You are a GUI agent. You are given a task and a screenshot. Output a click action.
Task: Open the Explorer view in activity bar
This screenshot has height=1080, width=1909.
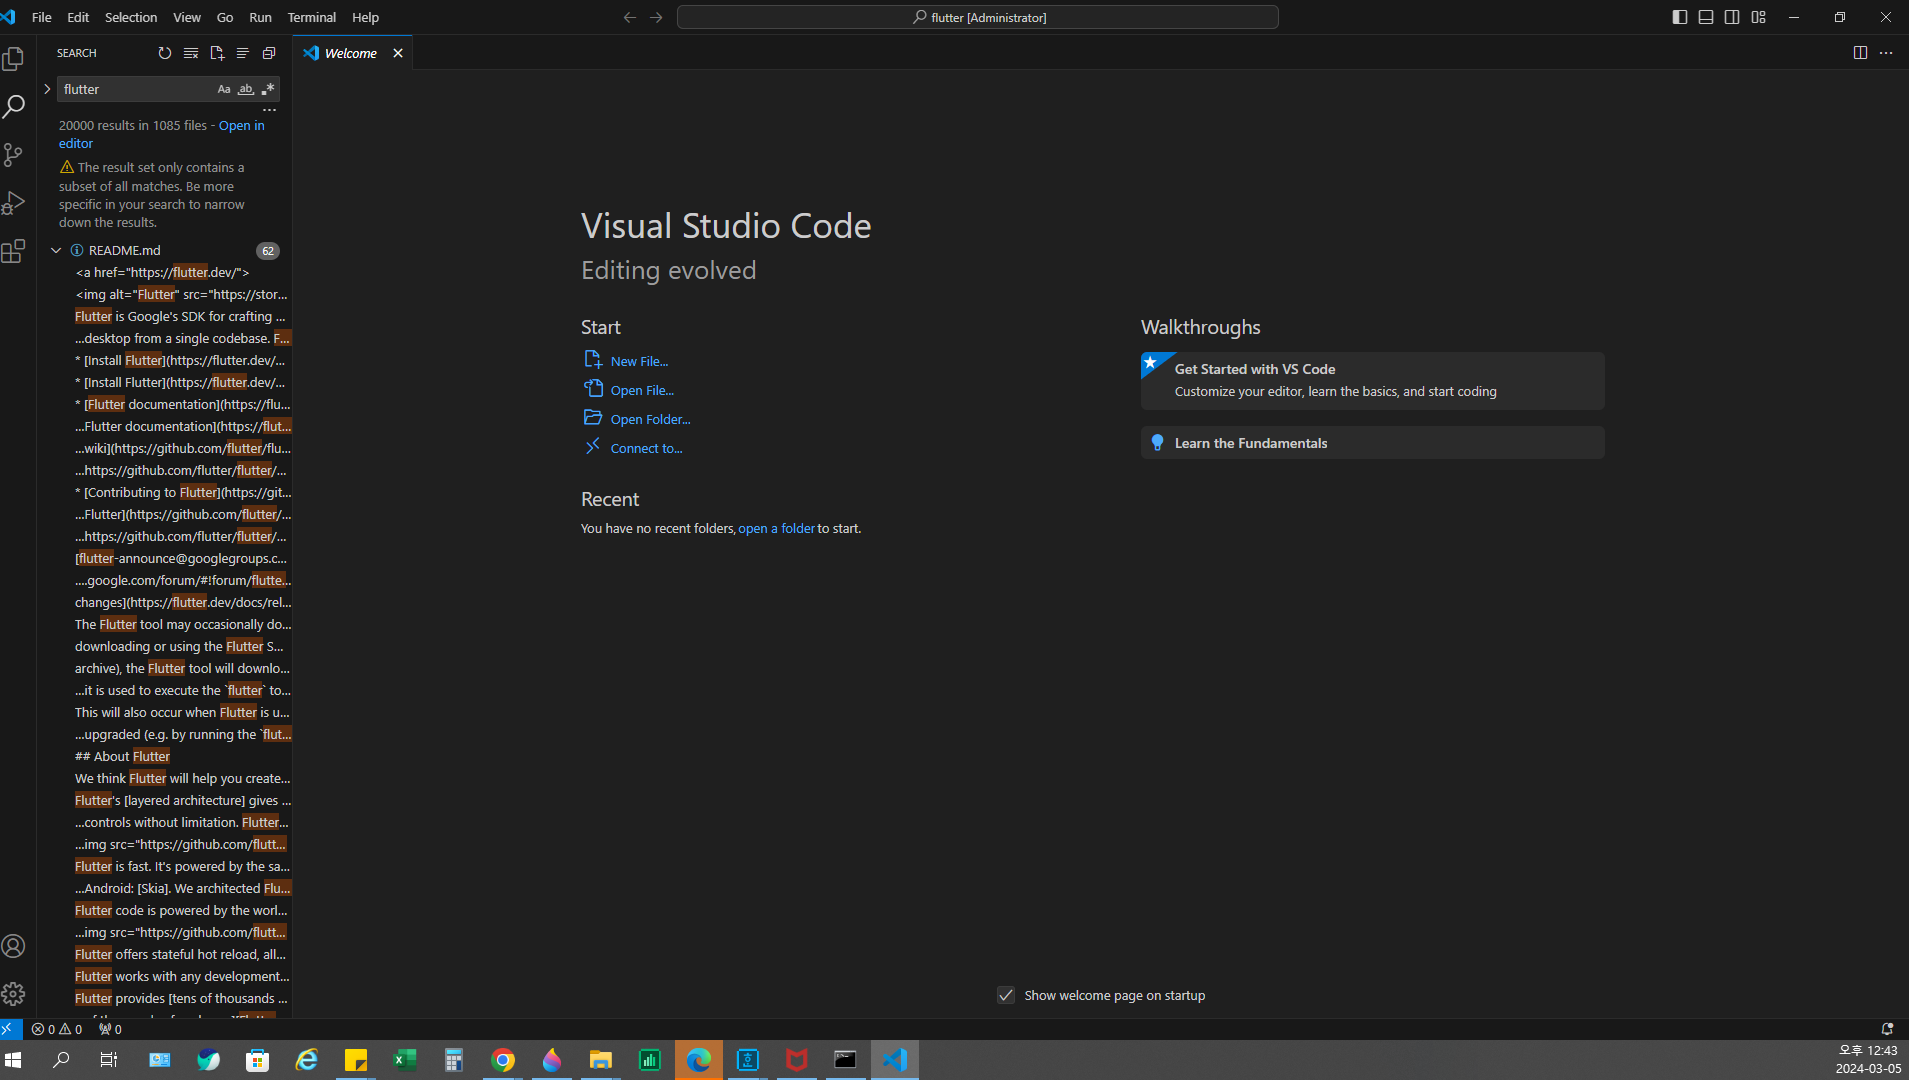pyautogui.click(x=14, y=59)
